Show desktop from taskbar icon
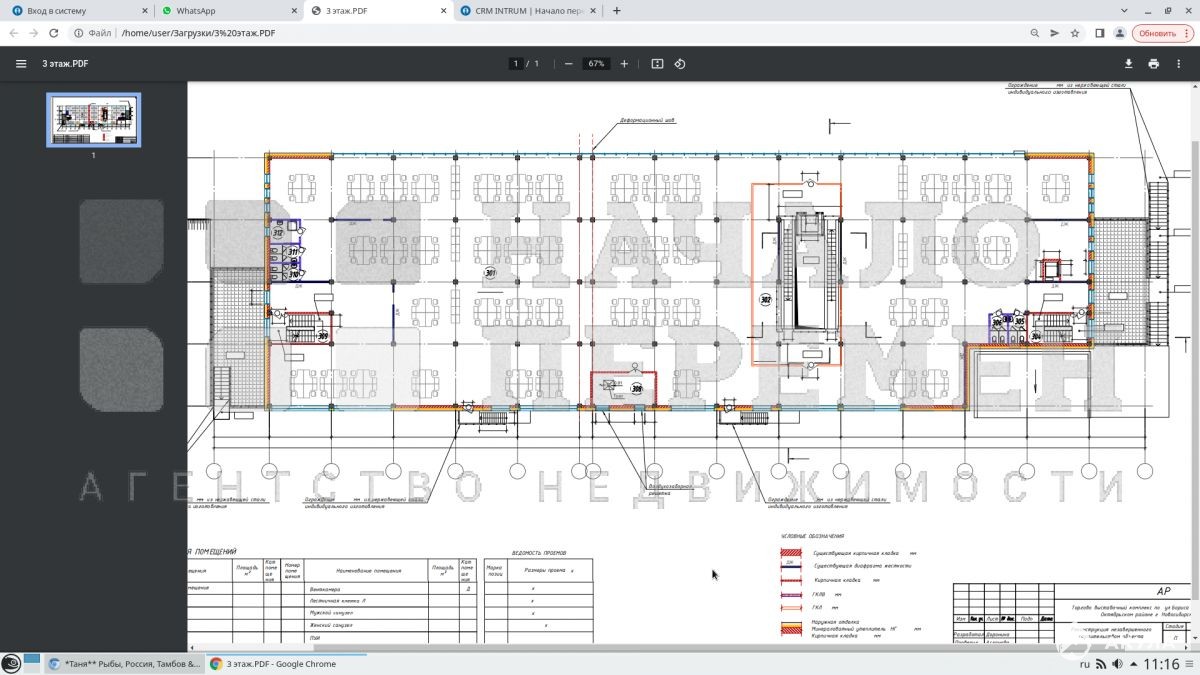1200x675 pixels. pyautogui.click(x=32, y=664)
